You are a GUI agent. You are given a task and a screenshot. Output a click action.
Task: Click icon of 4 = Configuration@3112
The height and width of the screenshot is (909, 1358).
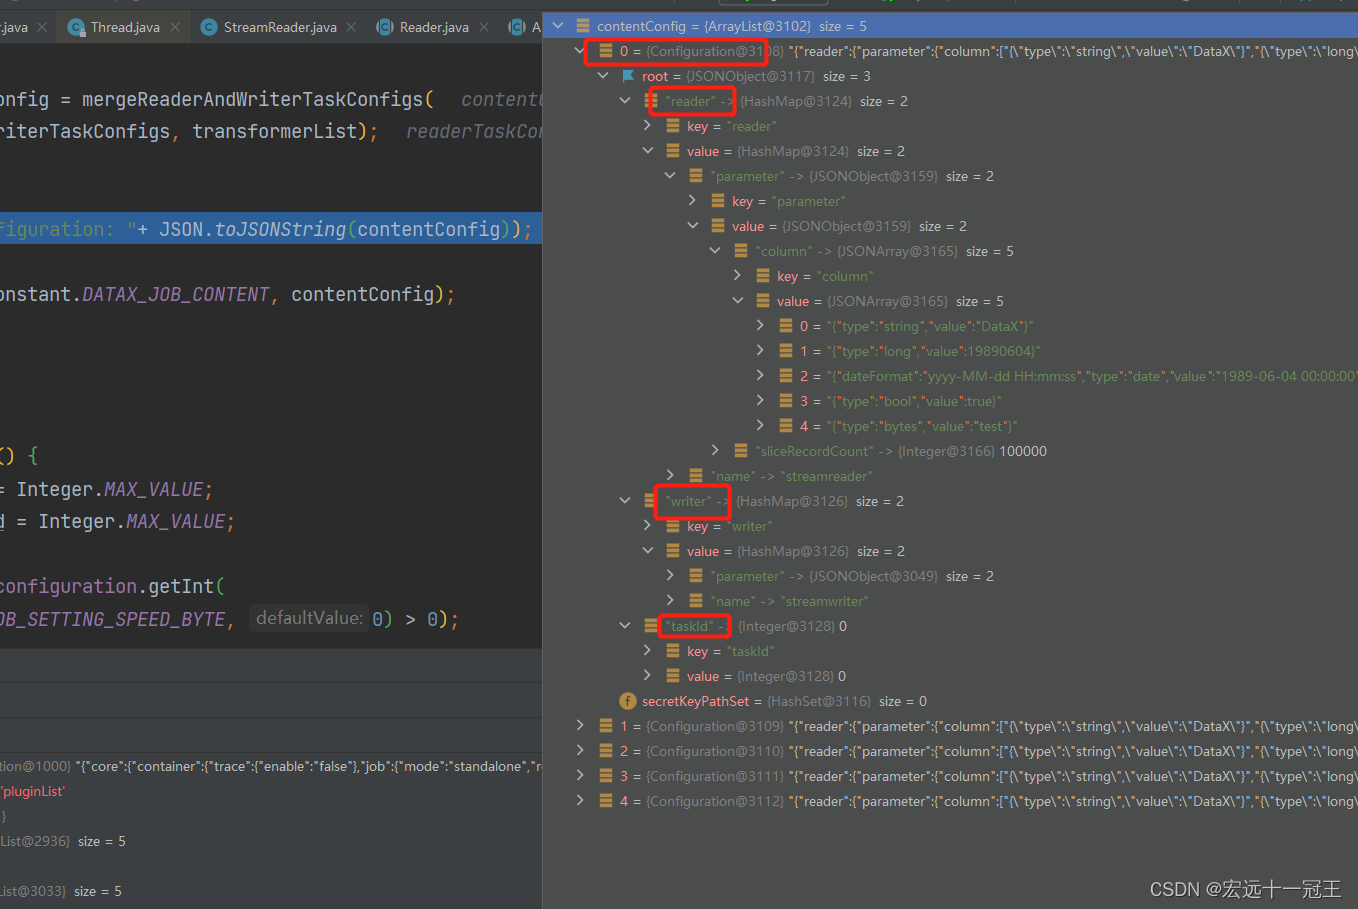606,801
